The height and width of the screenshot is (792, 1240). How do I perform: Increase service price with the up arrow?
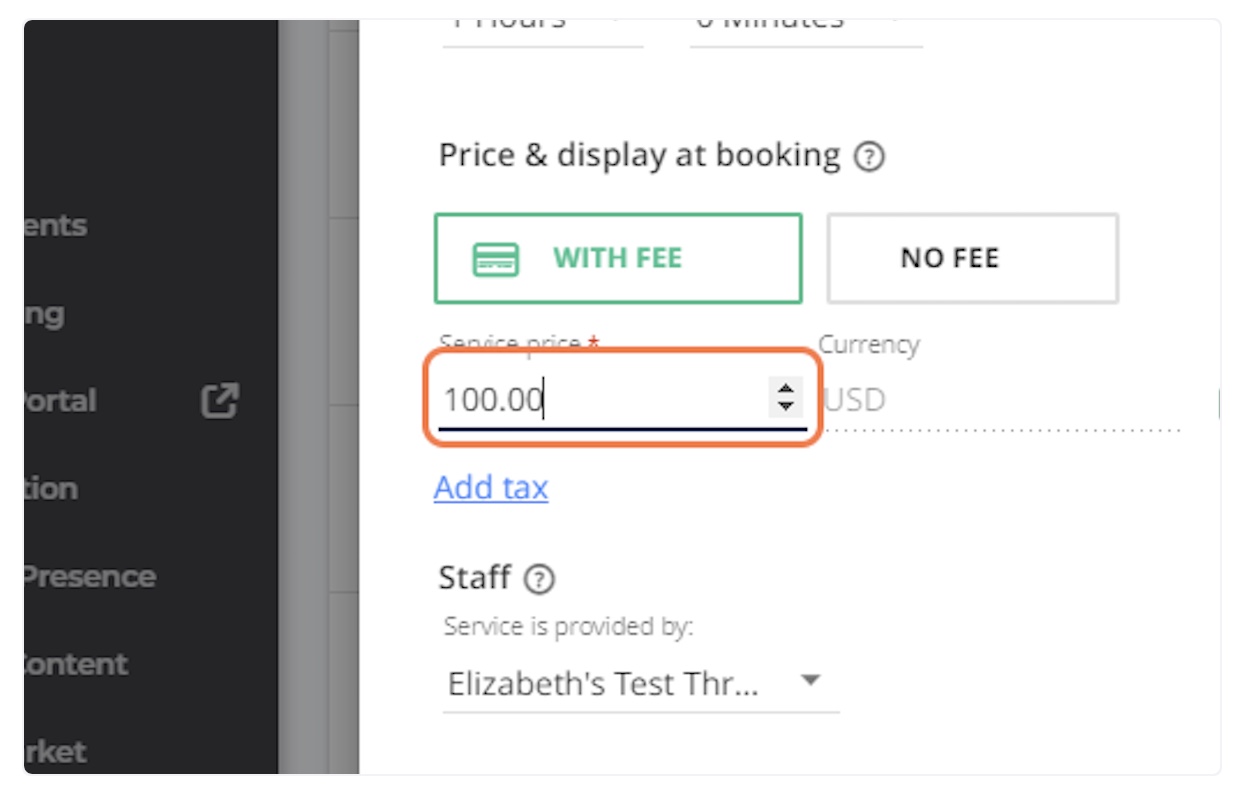786,390
